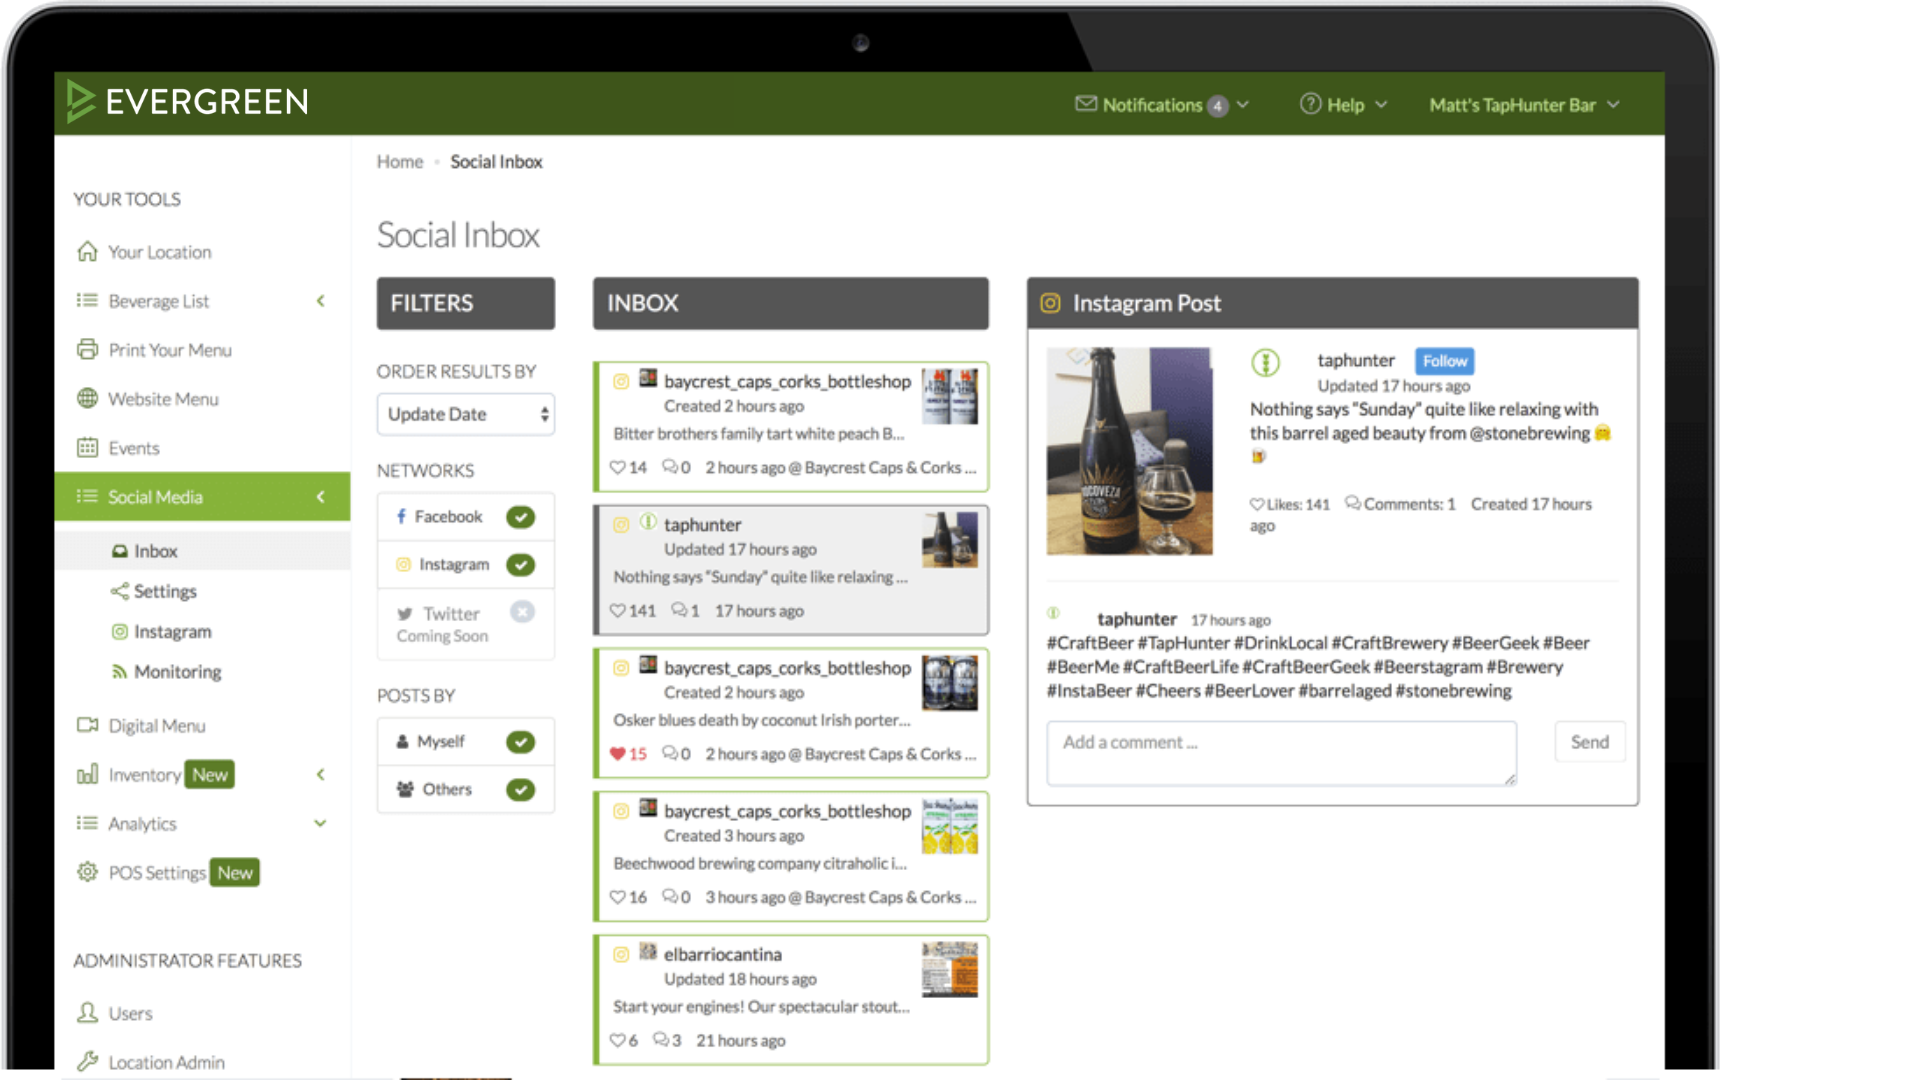Click the red heart on Osker blues post
The height and width of the screenshot is (1080, 1920).
(x=617, y=754)
